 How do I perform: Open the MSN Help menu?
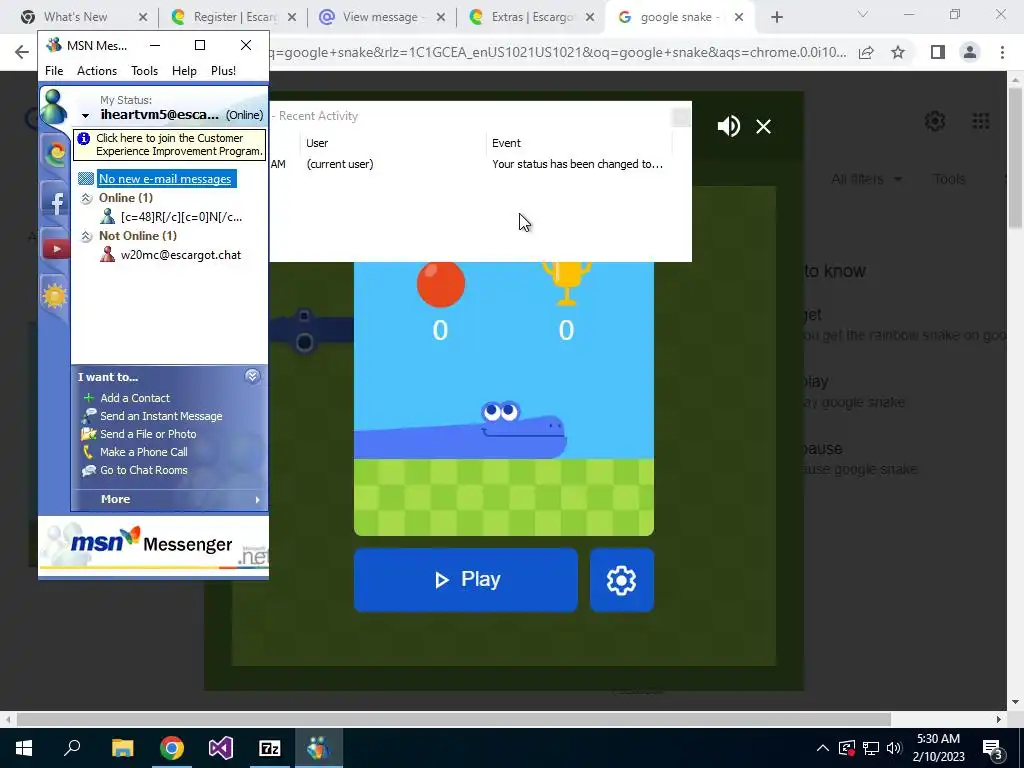[x=184, y=71]
